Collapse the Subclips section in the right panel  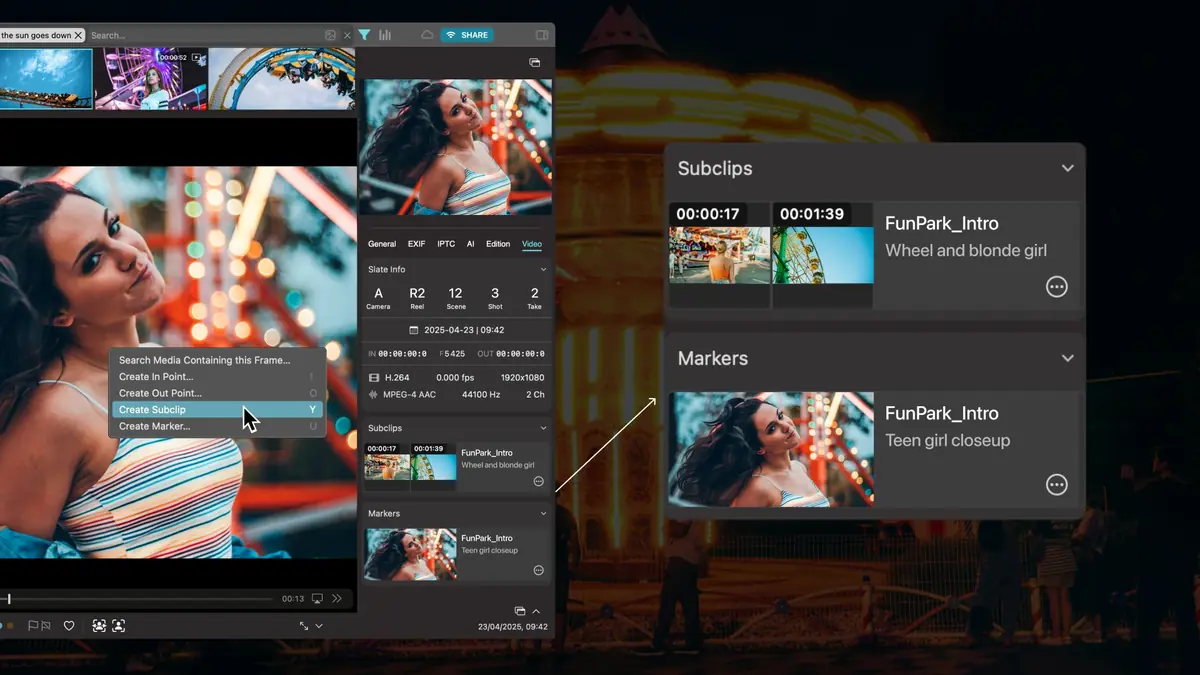coord(1066,168)
